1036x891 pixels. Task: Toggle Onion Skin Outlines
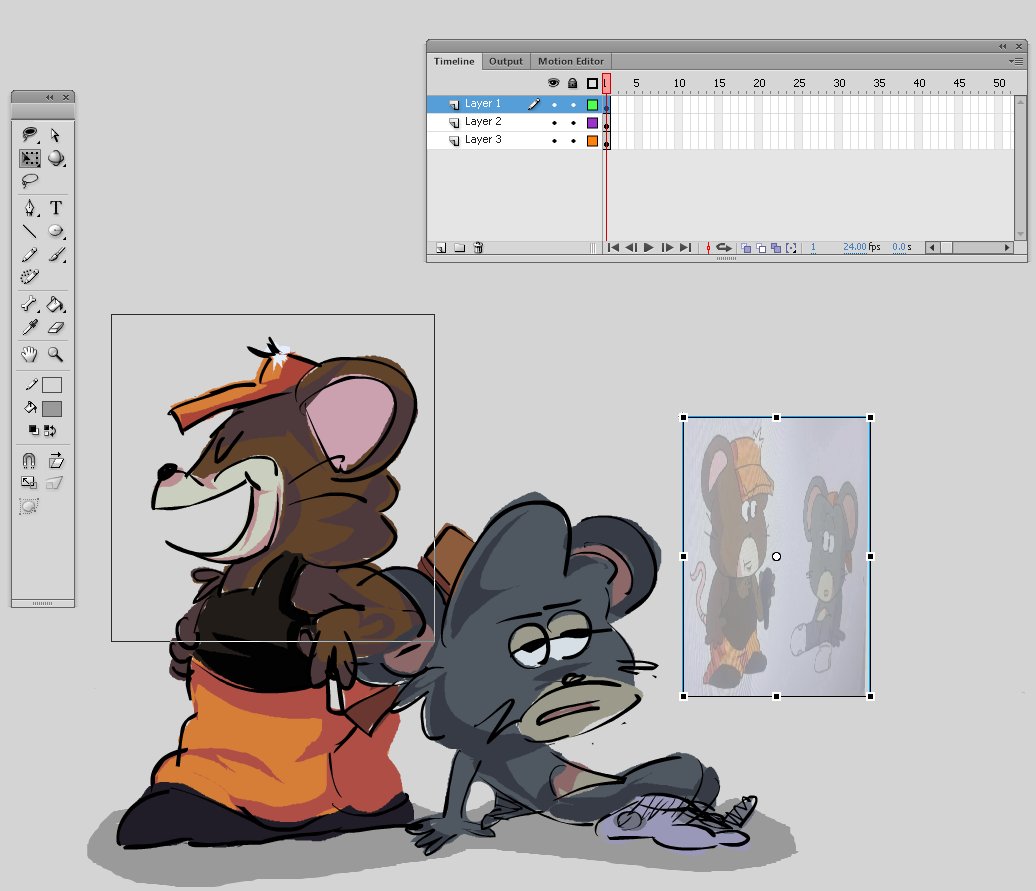761,248
